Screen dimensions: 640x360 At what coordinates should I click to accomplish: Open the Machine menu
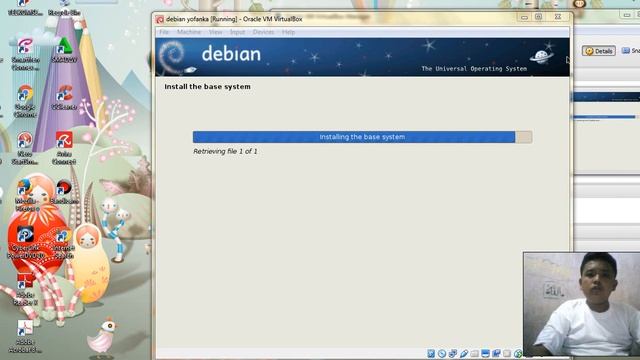coord(189,32)
